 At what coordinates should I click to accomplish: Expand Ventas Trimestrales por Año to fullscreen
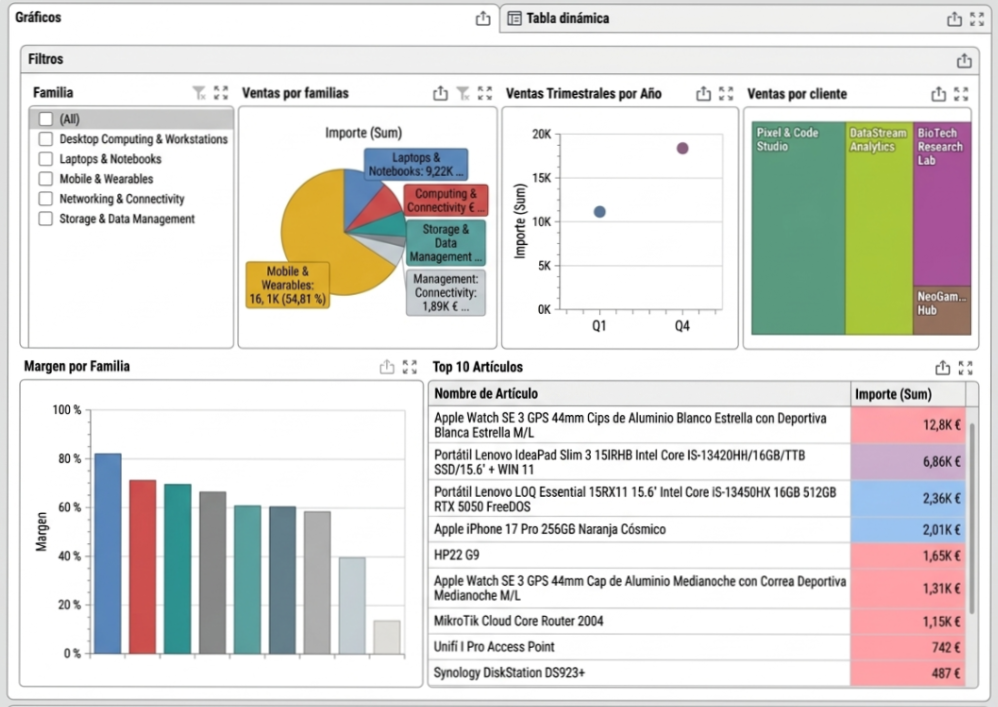(x=725, y=92)
